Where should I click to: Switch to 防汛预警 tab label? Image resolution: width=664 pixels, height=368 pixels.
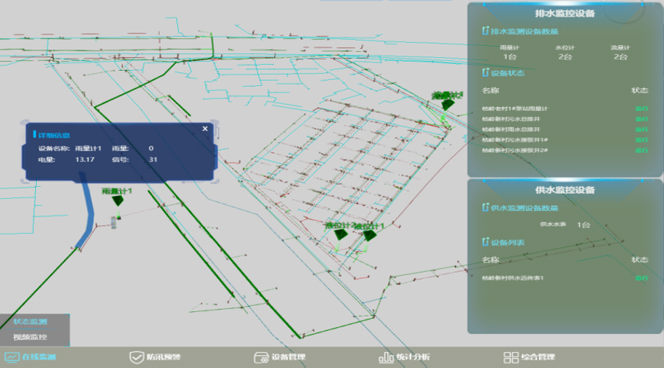click(163, 357)
